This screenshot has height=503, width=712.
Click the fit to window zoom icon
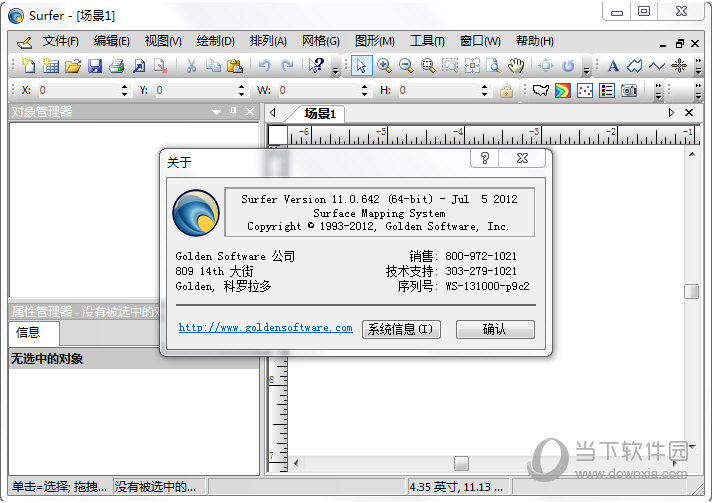pos(472,66)
